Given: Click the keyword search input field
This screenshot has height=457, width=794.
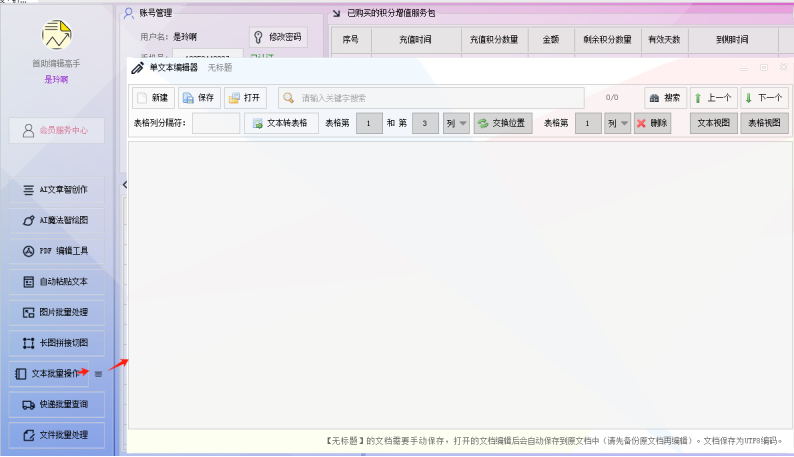Looking at the screenshot, I should pos(431,98).
